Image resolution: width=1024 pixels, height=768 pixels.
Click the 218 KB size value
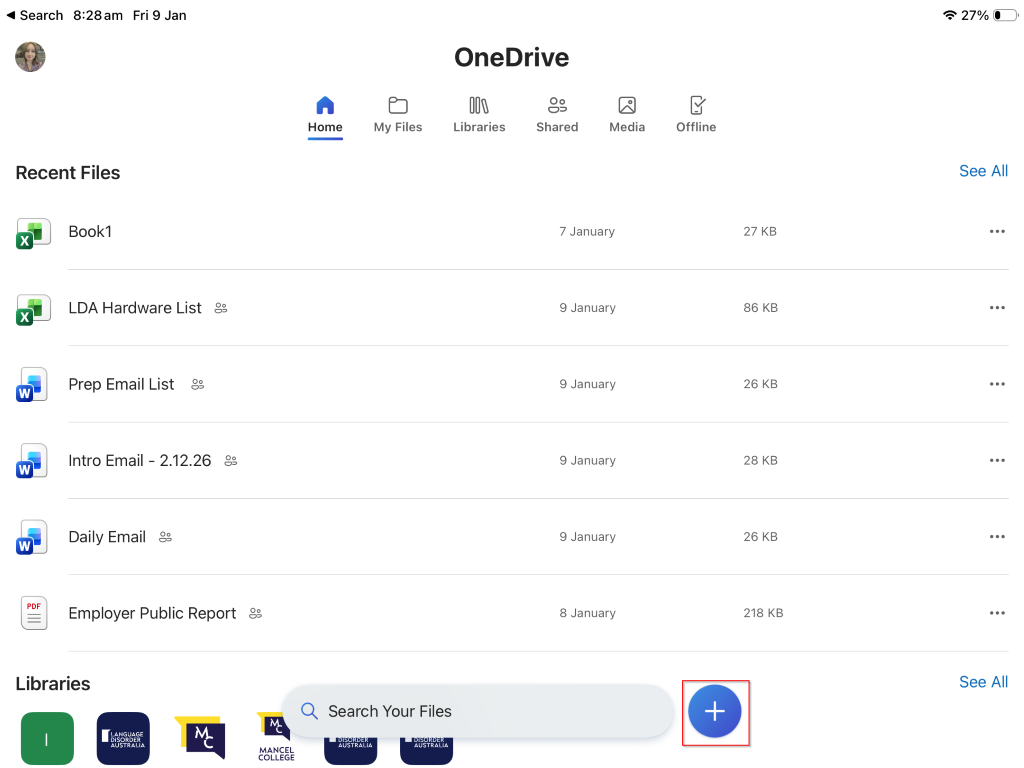(763, 613)
